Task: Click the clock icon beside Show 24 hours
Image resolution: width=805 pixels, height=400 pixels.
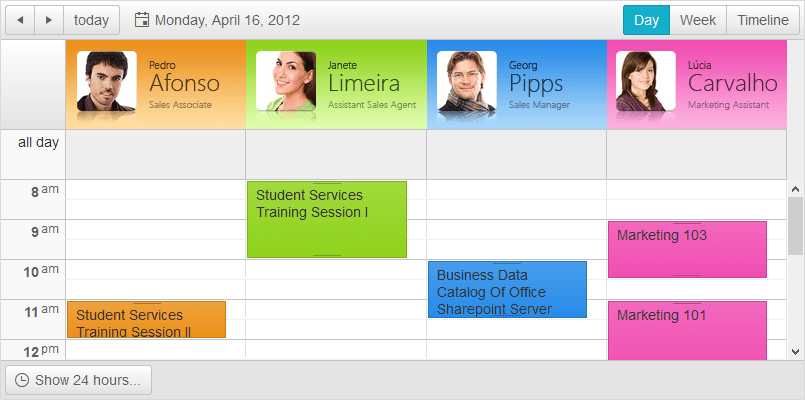Action: (22, 380)
